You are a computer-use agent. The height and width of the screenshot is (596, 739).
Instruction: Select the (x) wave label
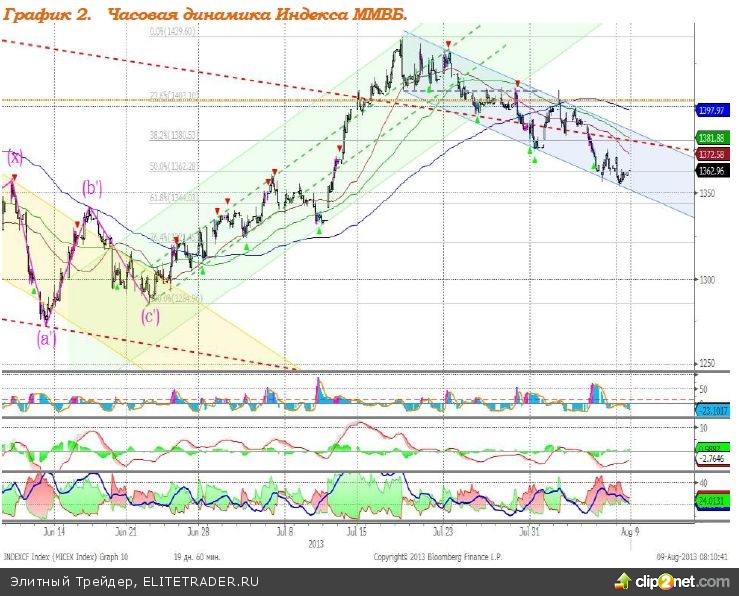tap(15, 157)
